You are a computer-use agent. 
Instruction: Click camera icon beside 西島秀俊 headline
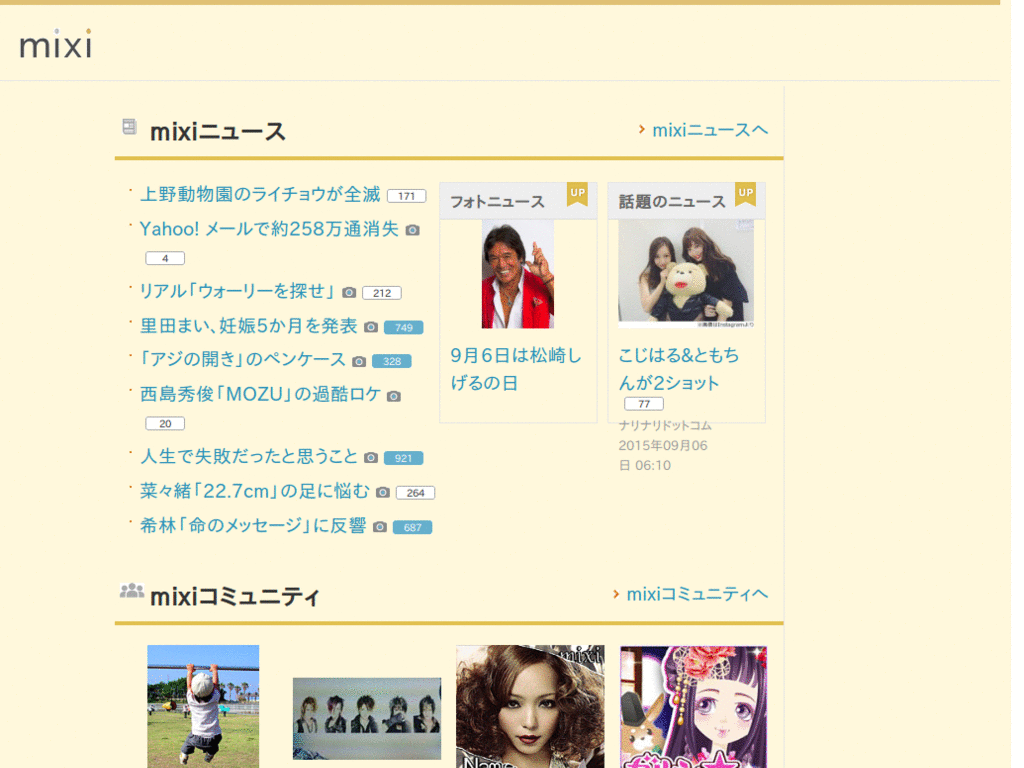[x=393, y=396]
